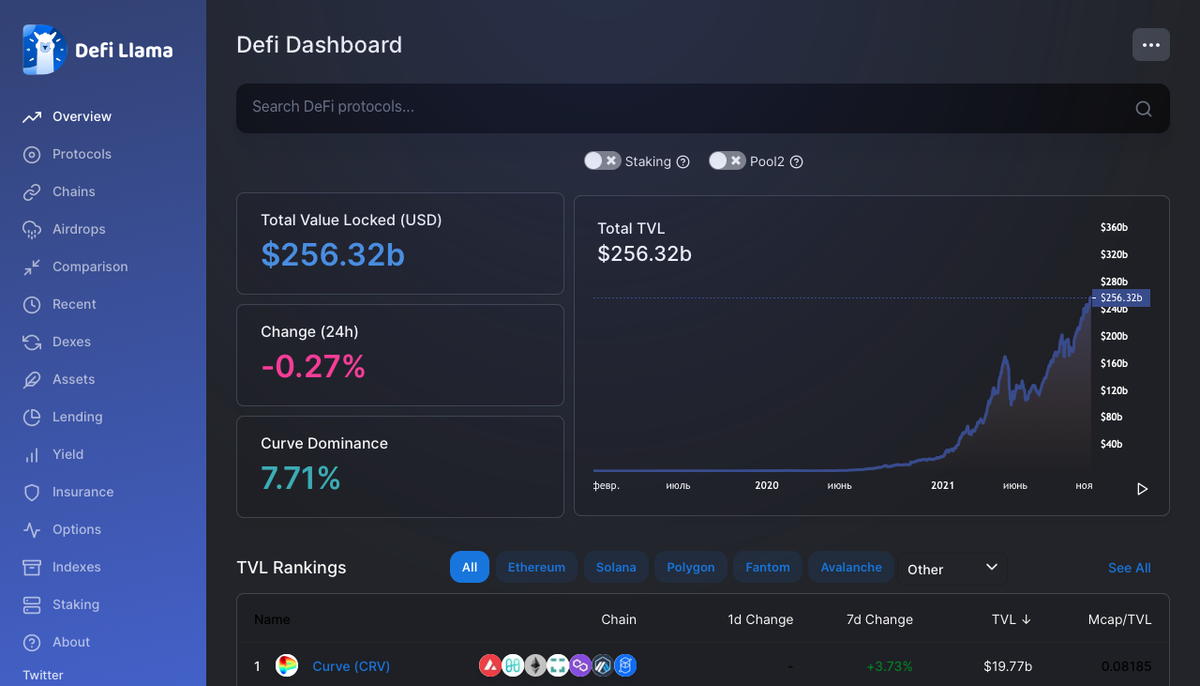The width and height of the screenshot is (1200, 686).
Task: Click the Name column header
Action: tap(272, 620)
